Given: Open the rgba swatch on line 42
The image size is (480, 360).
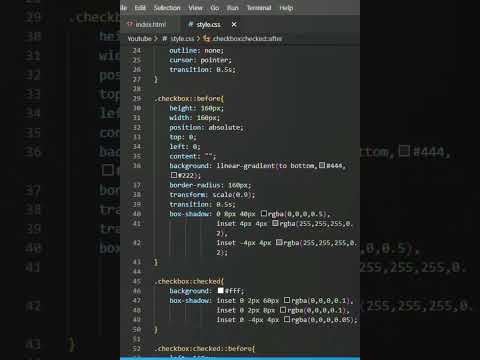Looking at the screenshot, I should [279, 242].
